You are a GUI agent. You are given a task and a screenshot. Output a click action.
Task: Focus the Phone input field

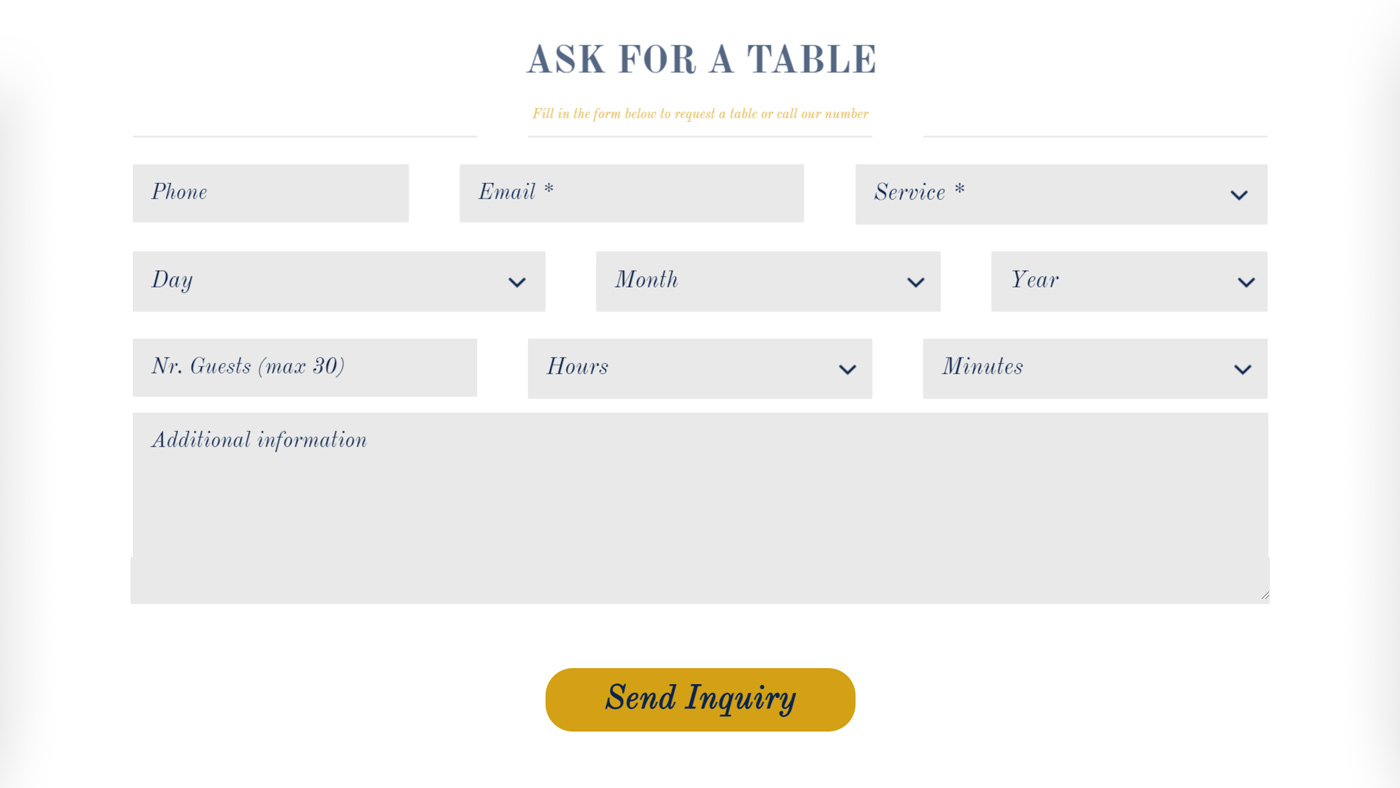tap(270, 193)
